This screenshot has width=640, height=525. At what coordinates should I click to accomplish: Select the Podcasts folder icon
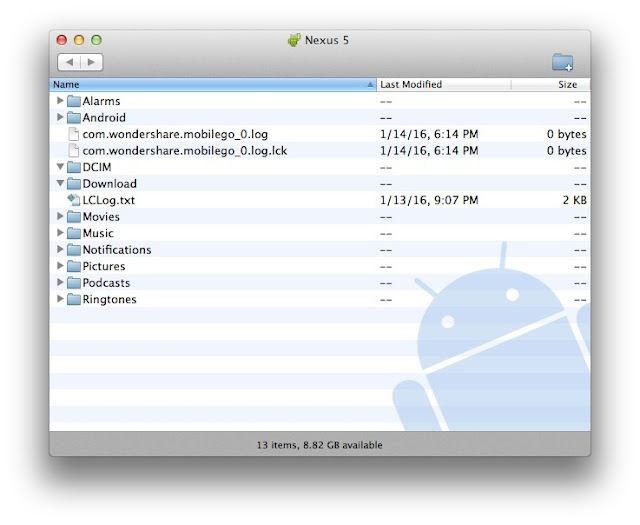(x=73, y=283)
